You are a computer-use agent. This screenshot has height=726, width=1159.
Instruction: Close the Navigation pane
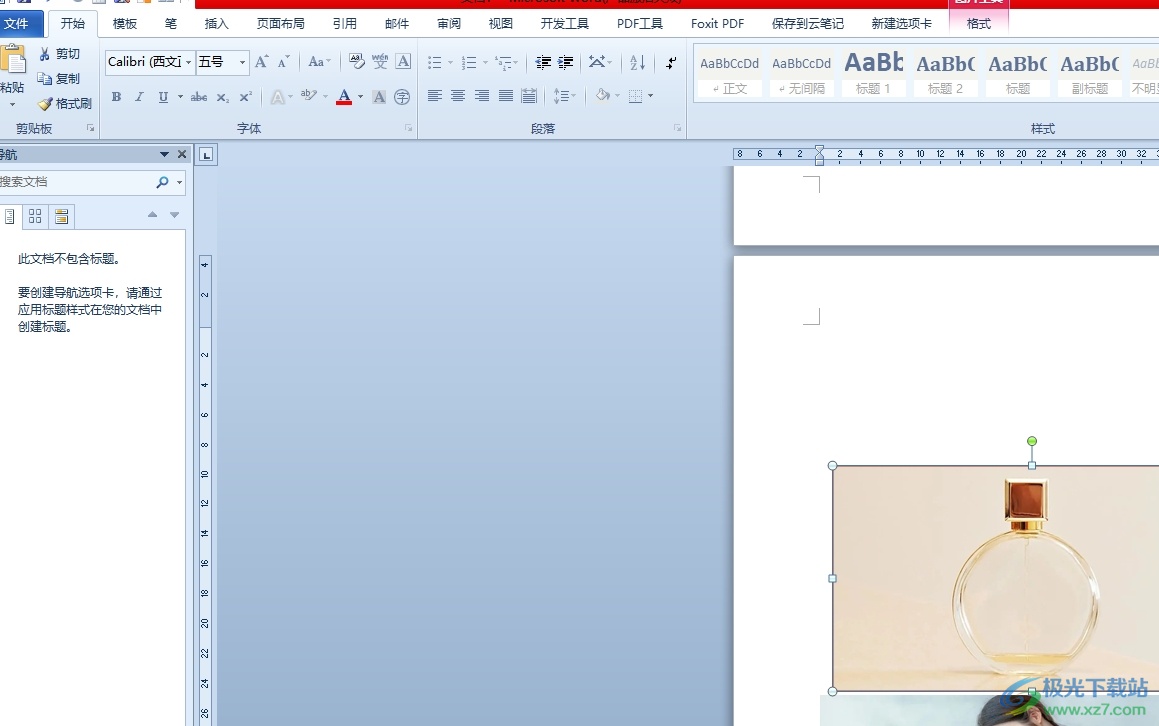coord(182,155)
